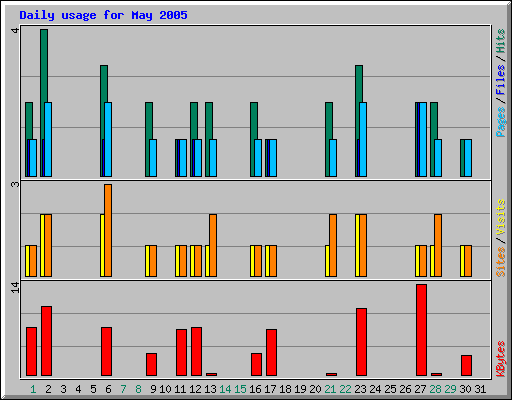The height and width of the screenshot is (400, 512).
Task: Click the 'Daily usage for May 2005' title
Action: coord(103,15)
